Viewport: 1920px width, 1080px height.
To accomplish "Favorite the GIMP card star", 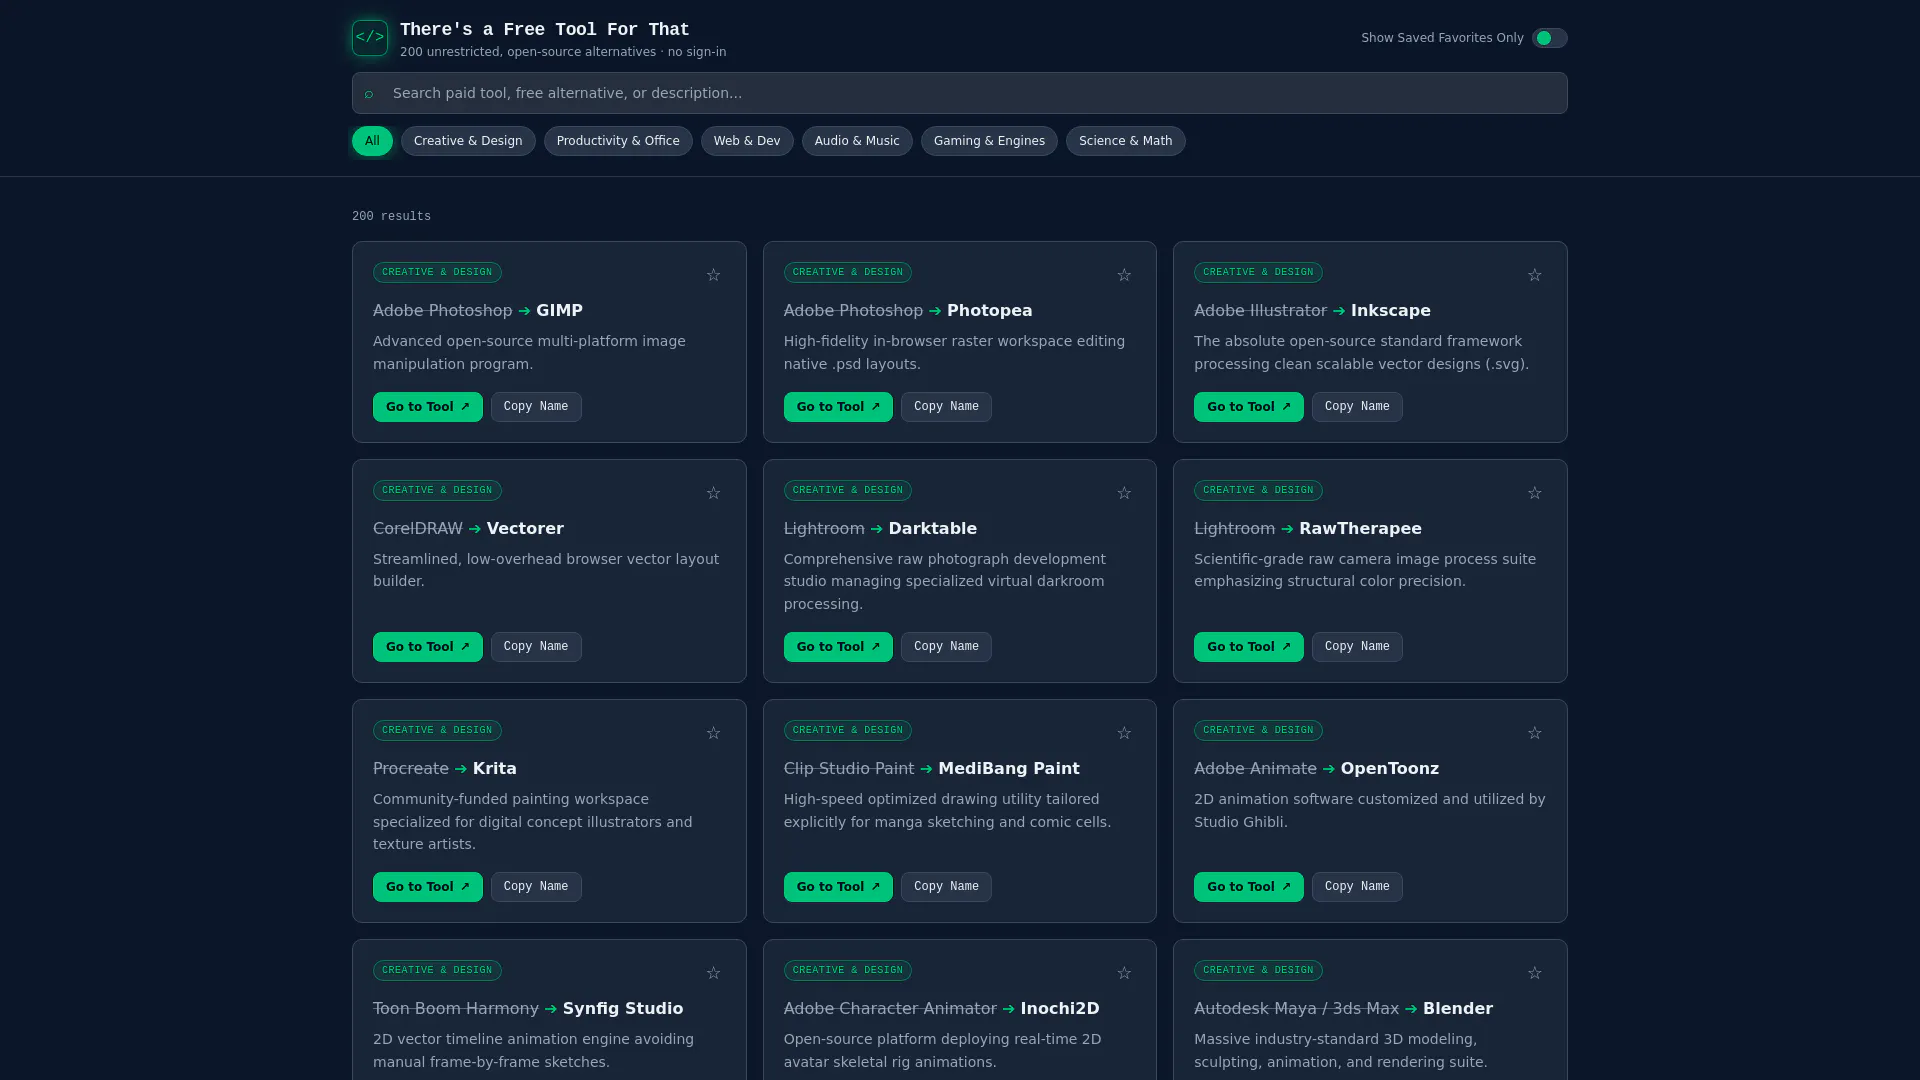I will pyautogui.click(x=713, y=275).
